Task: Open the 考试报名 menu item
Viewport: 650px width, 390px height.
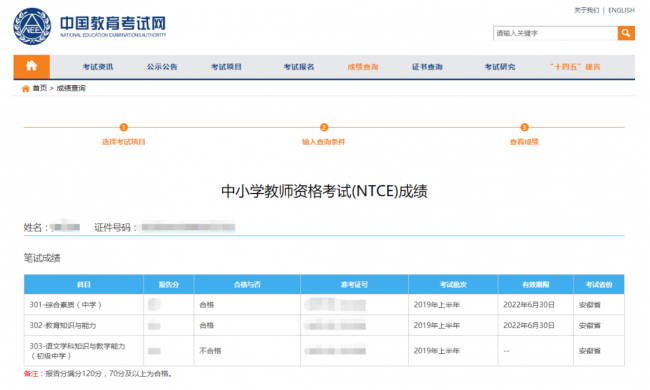Action: coord(299,67)
